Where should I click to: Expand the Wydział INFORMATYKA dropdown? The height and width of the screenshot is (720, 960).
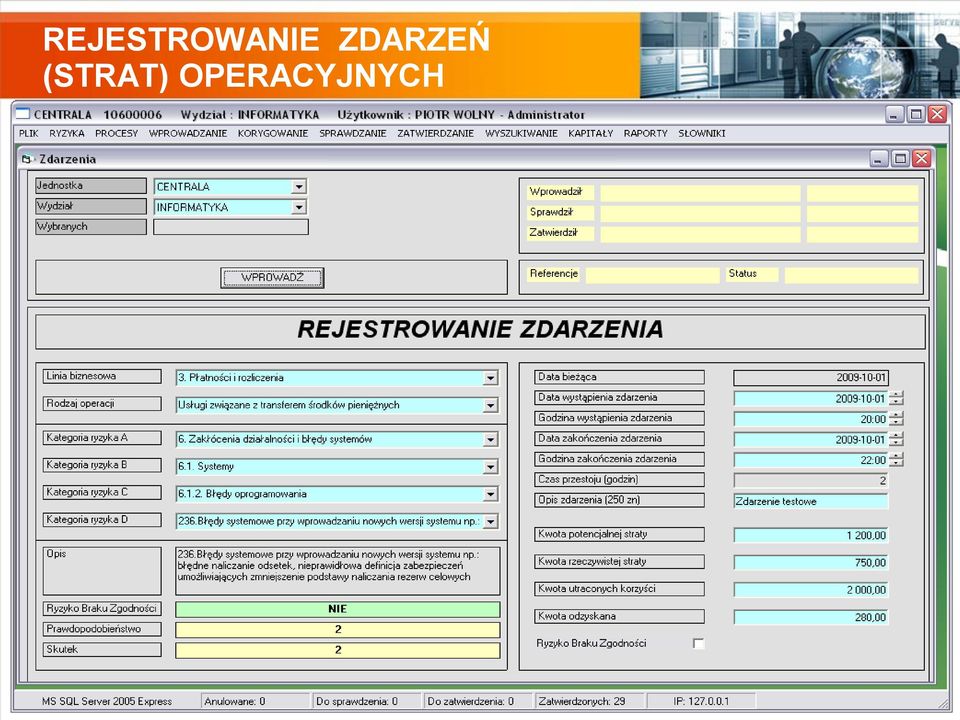[x=299, y=208]
